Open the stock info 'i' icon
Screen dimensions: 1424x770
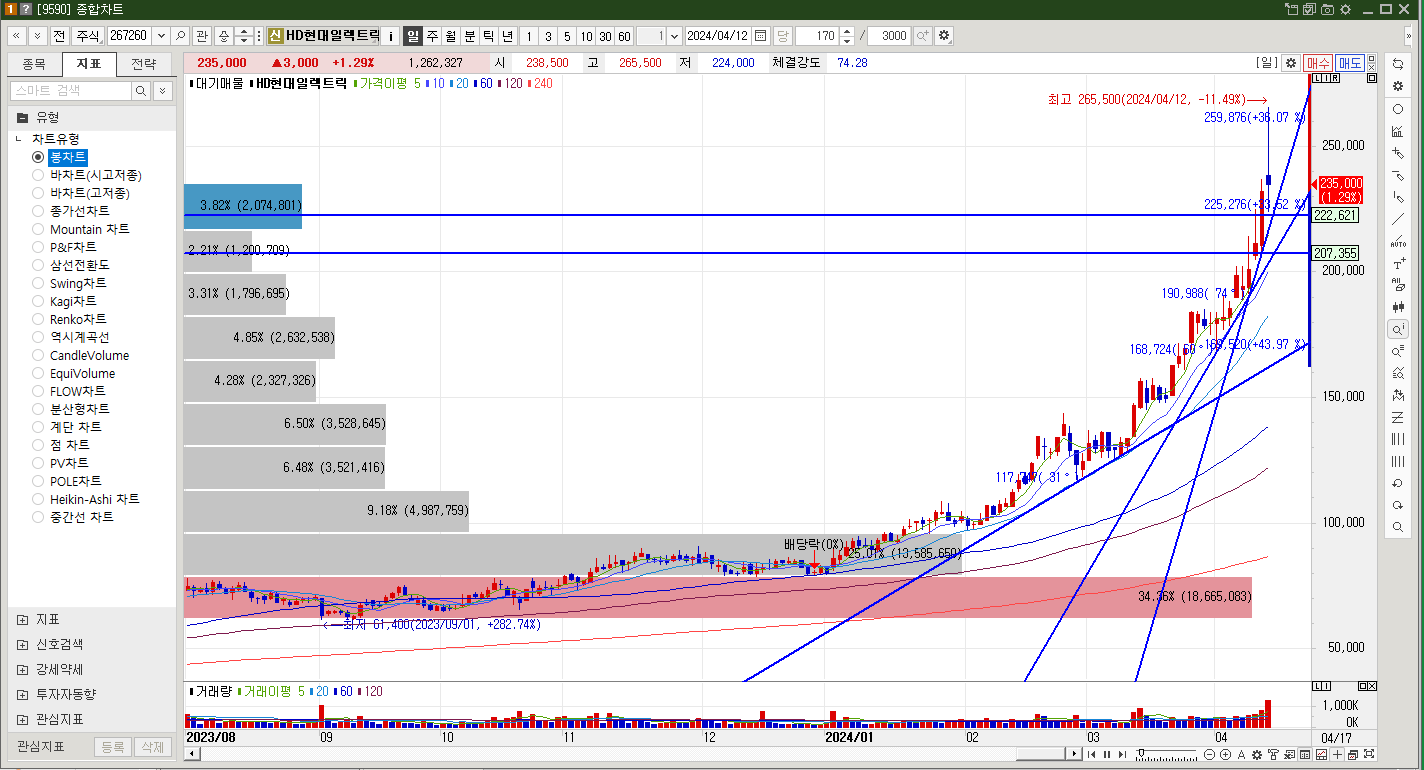coord(391,35)
